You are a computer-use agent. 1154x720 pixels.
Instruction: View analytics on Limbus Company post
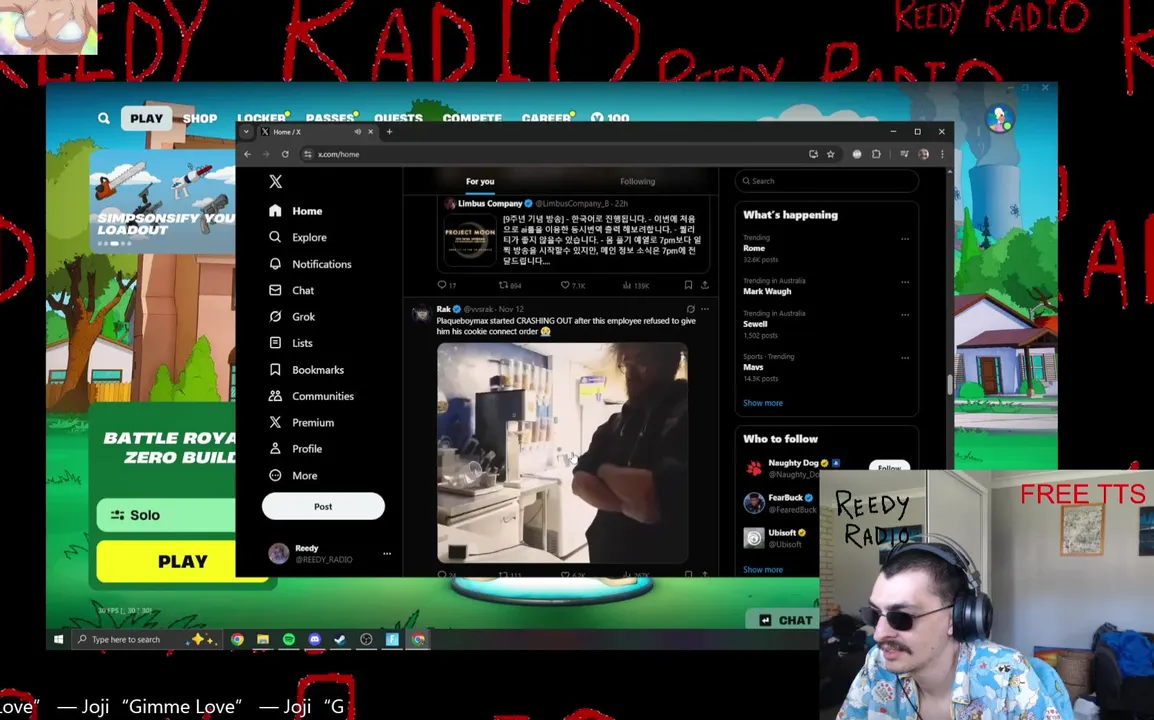(x=636, y=285)
